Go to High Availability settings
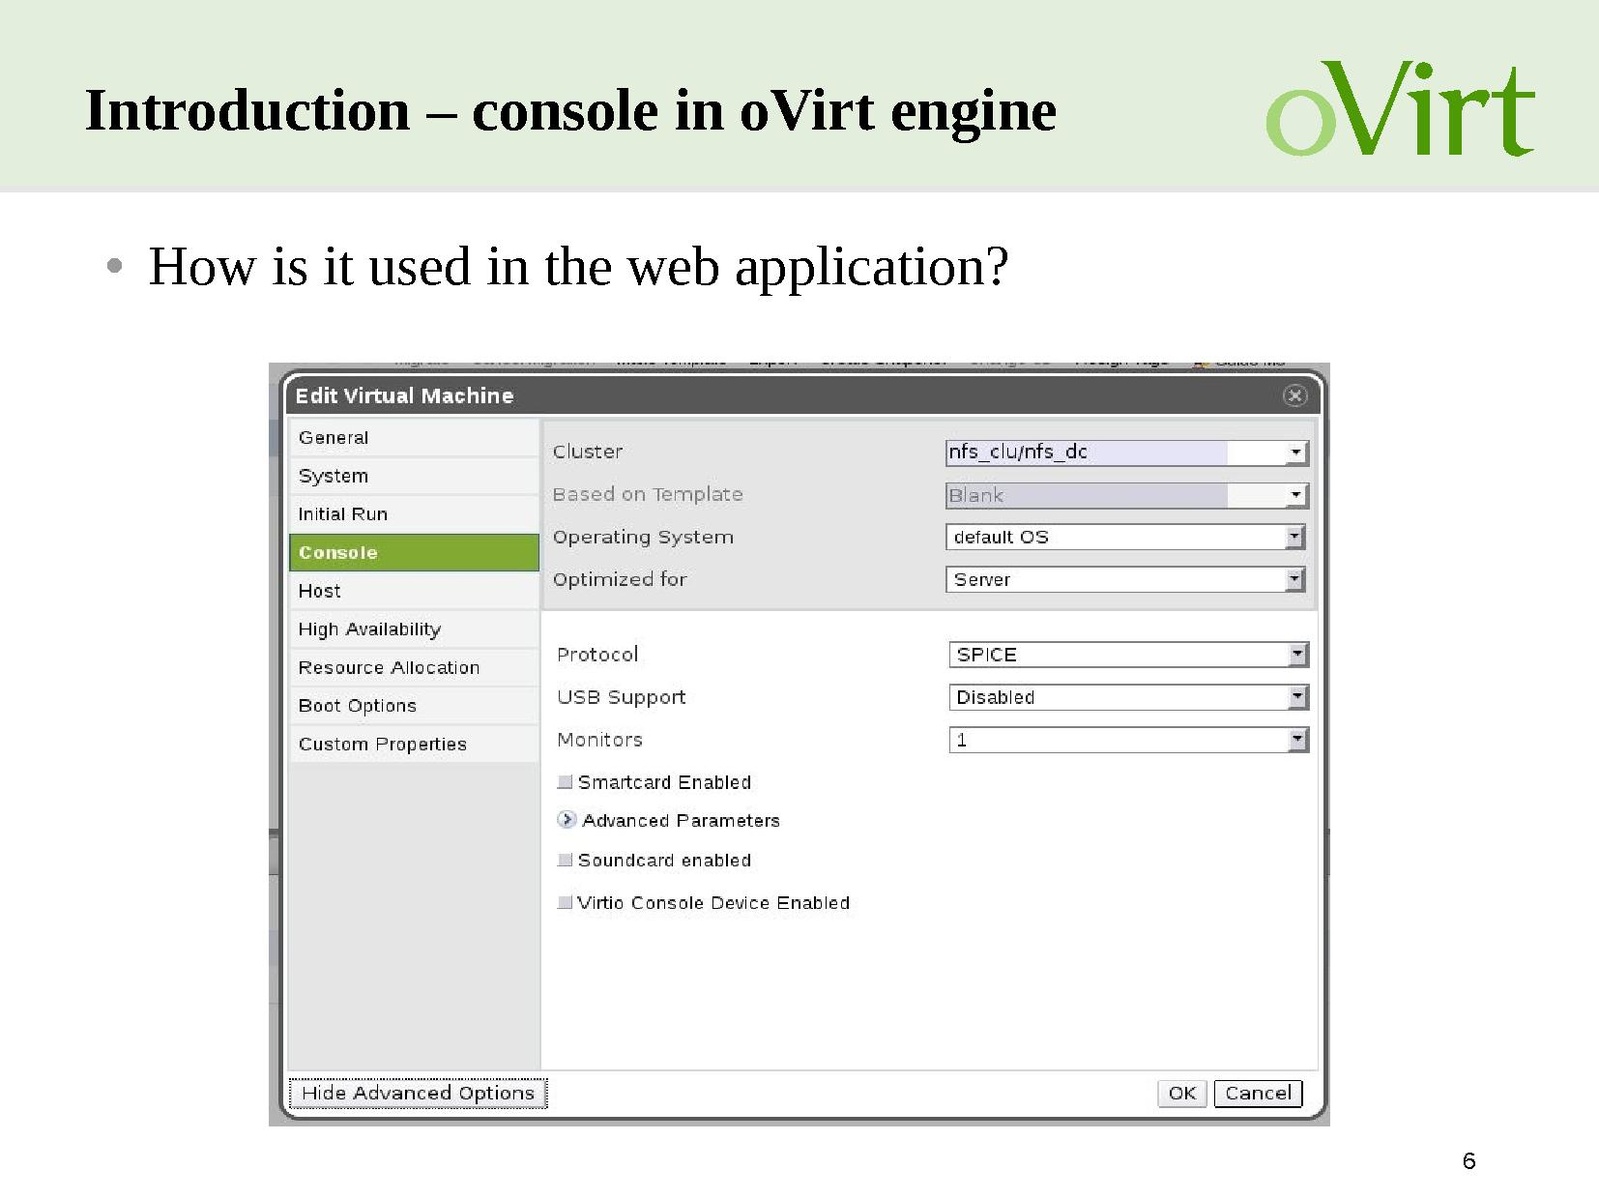Viewport: 1599px width, 1199px height. pos(413,629)
